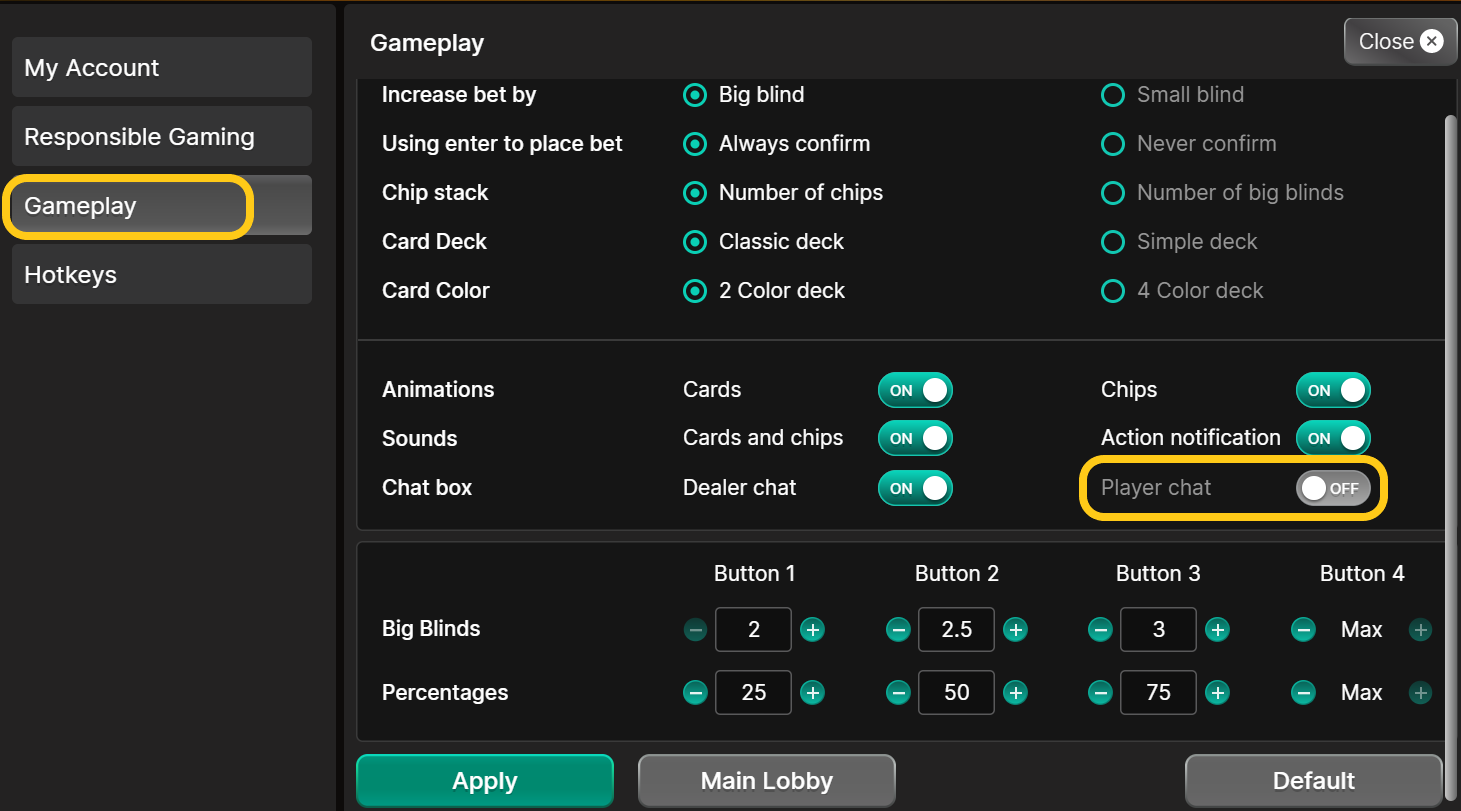Choose the Simple deck card style
This screenshot has height=811, width=1461.
pyautogui.click(x=1113, y=242)
